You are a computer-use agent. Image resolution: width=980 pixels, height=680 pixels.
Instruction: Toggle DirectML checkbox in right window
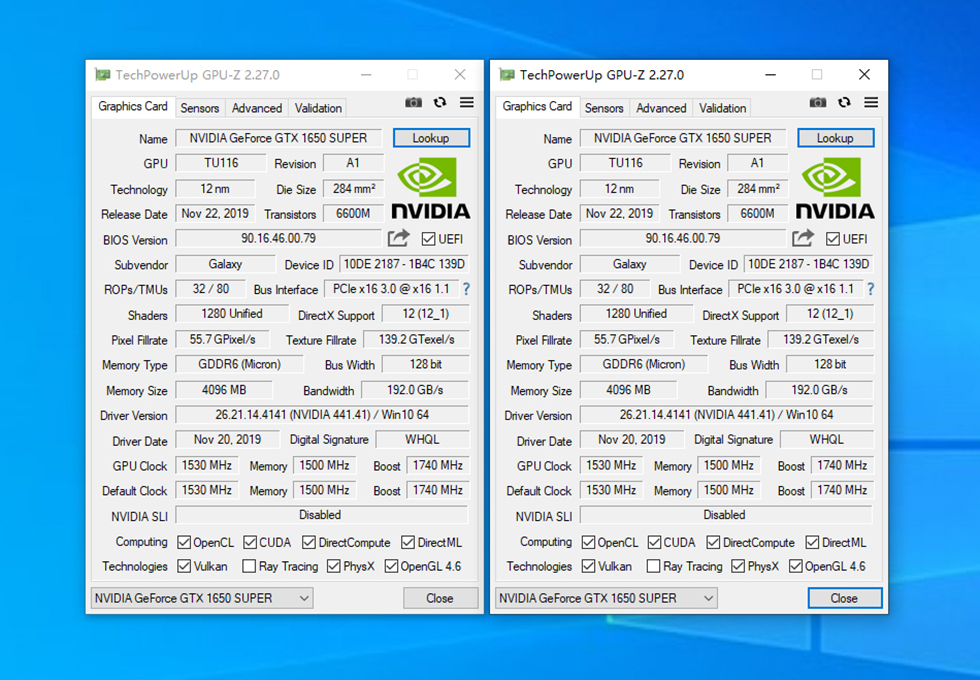812,542
